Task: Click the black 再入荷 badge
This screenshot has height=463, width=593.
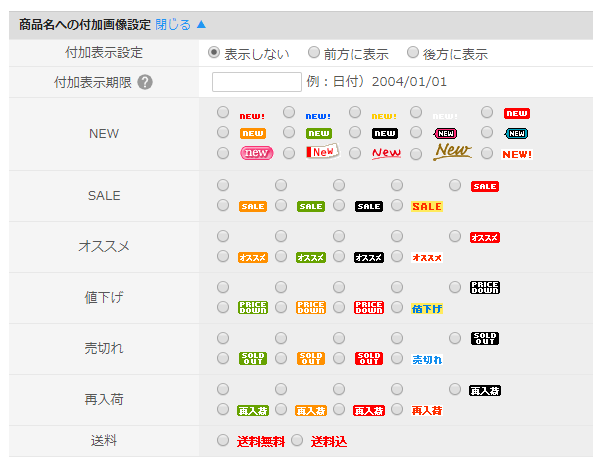Action: (485, 391)
